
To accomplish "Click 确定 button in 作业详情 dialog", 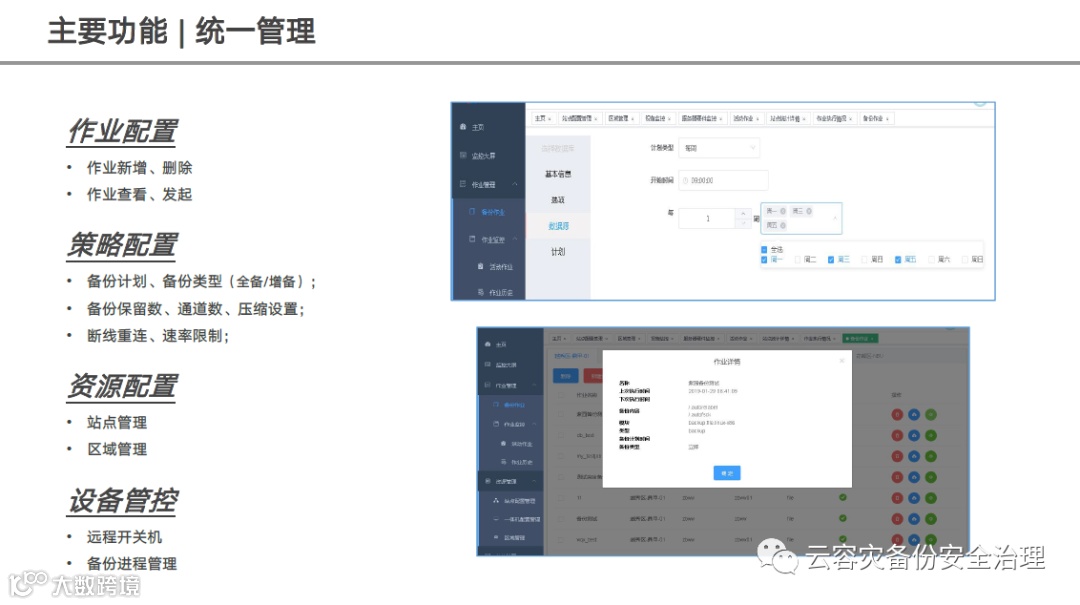I will coord(727,473).
